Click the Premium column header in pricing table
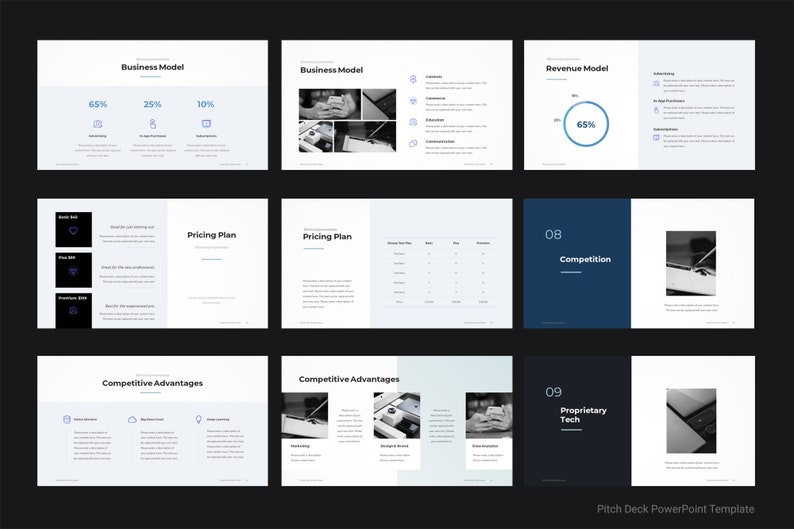The width and height of the screenshot is (794, 529). (x=483, y=243)
